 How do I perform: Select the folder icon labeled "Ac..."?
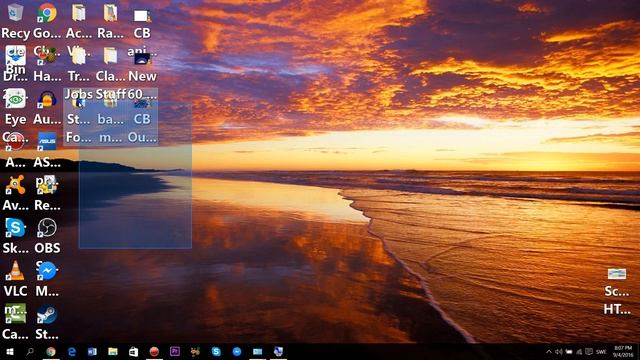point(78,13)
